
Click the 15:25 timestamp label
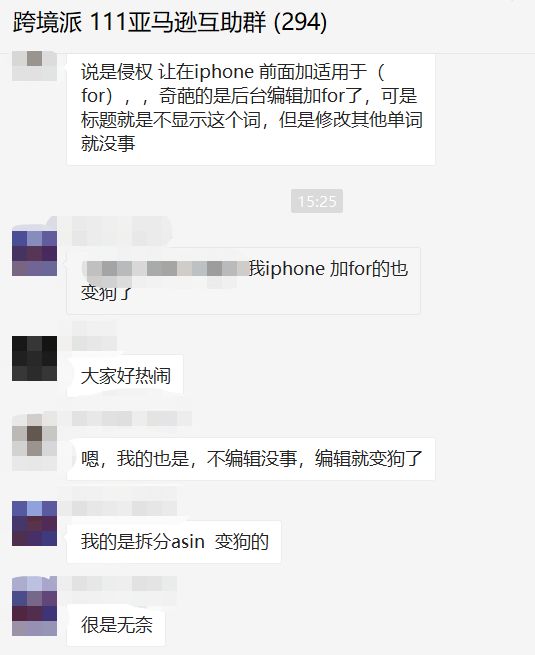click(317, 201)
